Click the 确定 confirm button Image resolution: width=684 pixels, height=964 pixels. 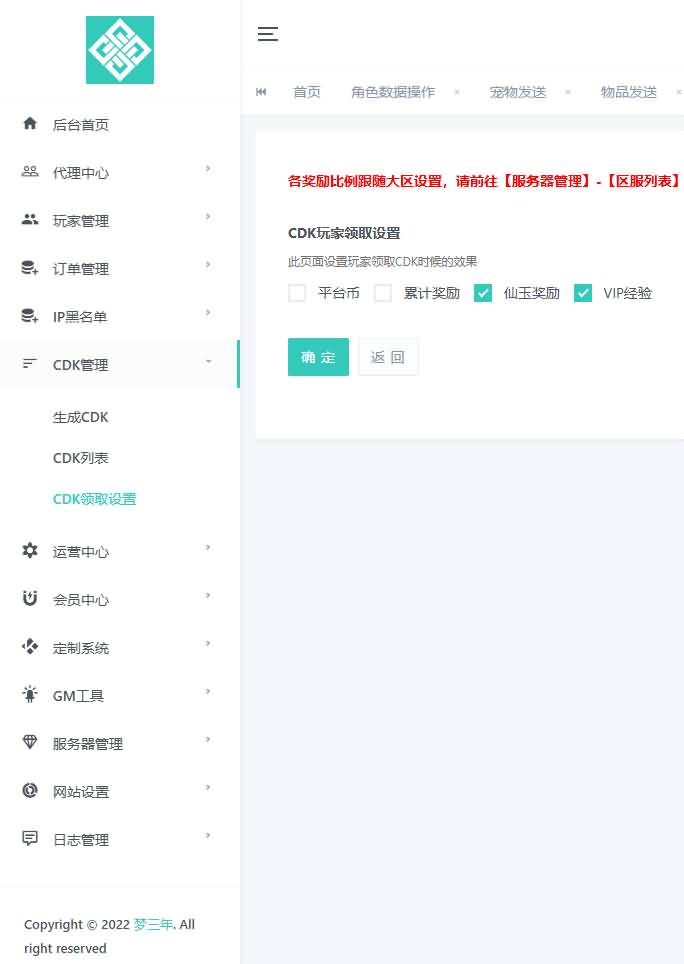[x=318, y=357]
